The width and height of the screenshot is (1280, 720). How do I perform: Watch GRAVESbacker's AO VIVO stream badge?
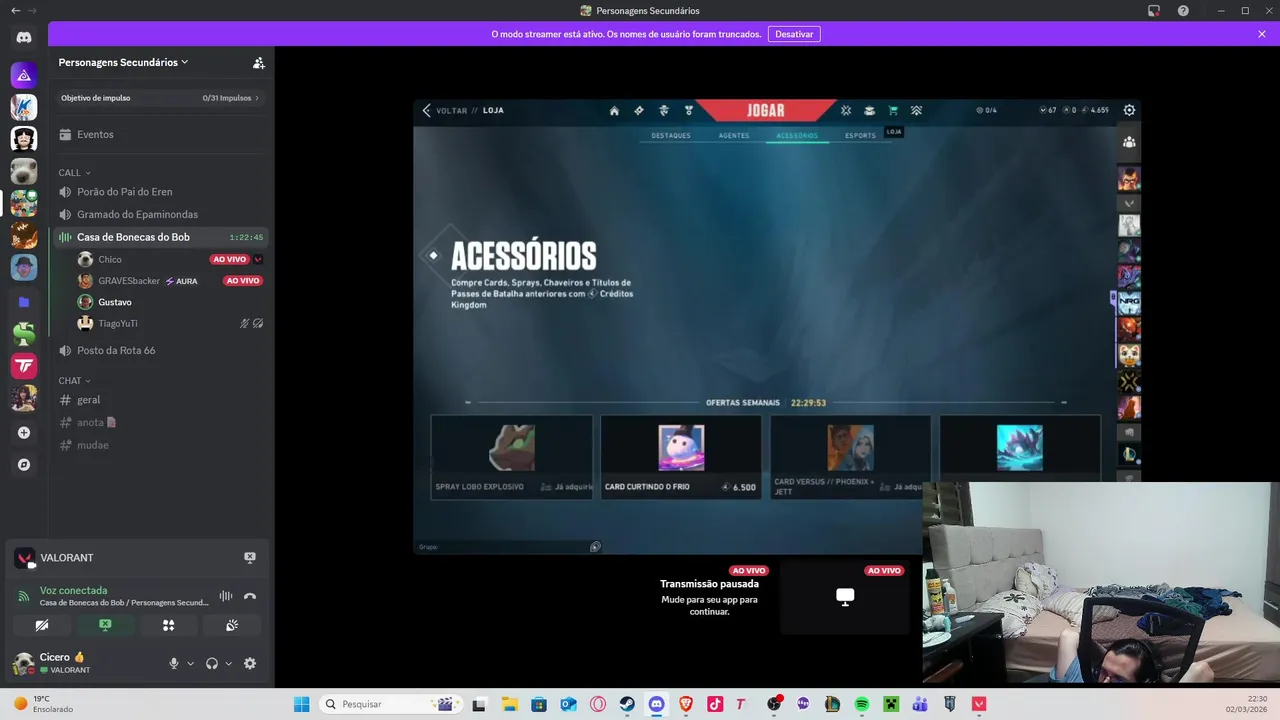tap(243, 281)
